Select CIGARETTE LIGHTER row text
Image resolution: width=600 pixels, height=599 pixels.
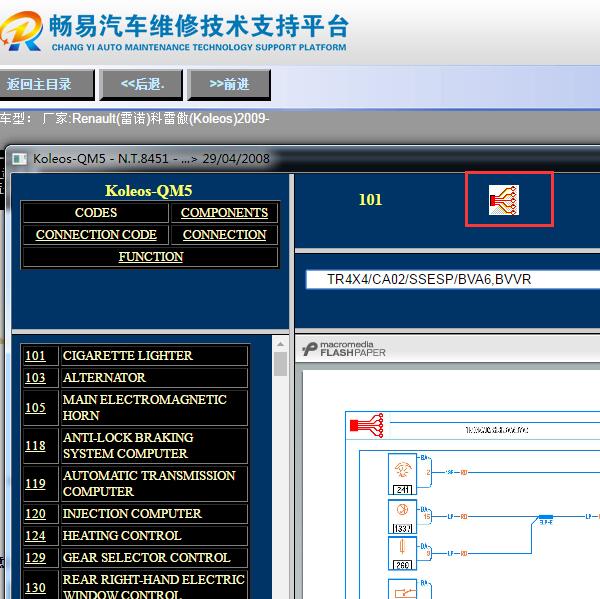click(x=127, y=356)
